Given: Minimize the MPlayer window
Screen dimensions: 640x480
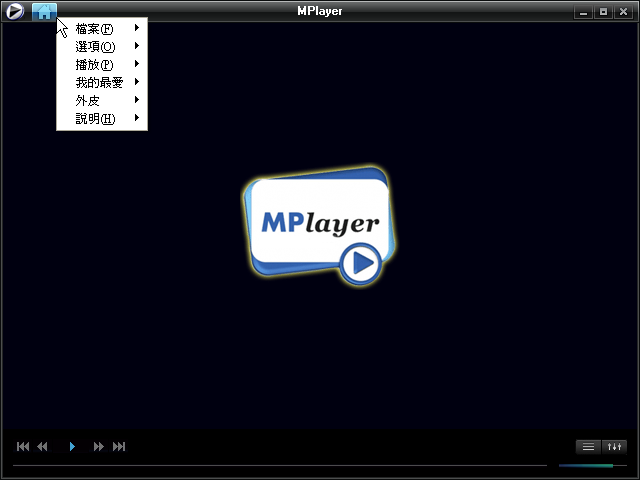Looking at the screenshot, I should point(584,12).
